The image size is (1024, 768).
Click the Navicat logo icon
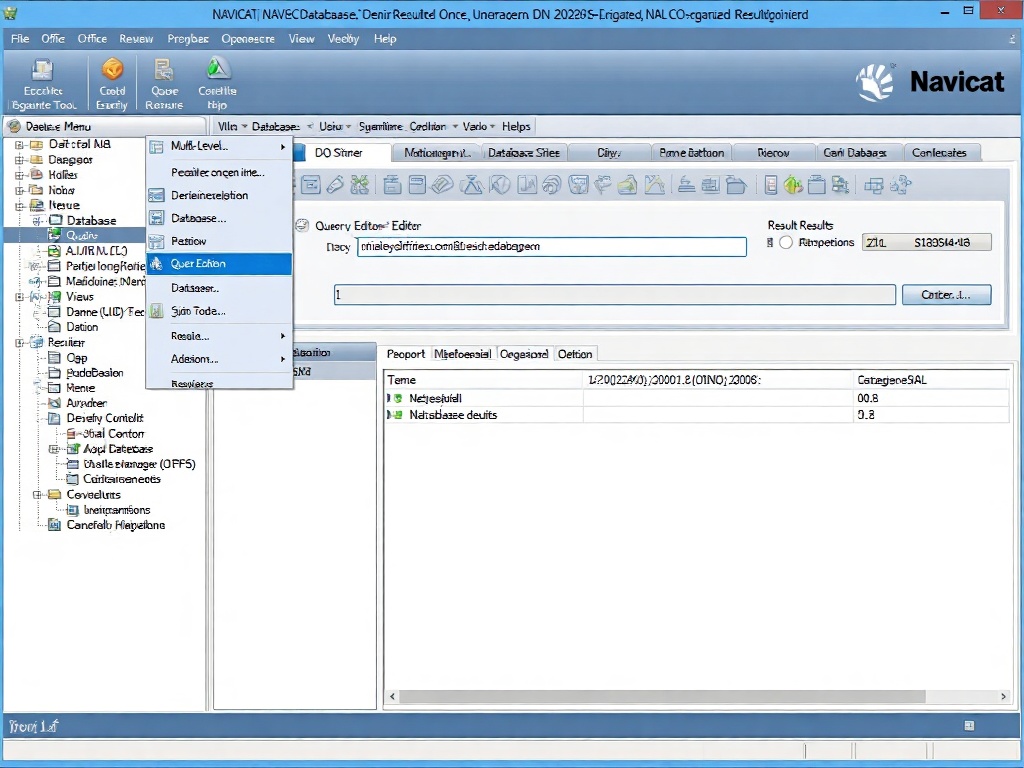(876, 82)
